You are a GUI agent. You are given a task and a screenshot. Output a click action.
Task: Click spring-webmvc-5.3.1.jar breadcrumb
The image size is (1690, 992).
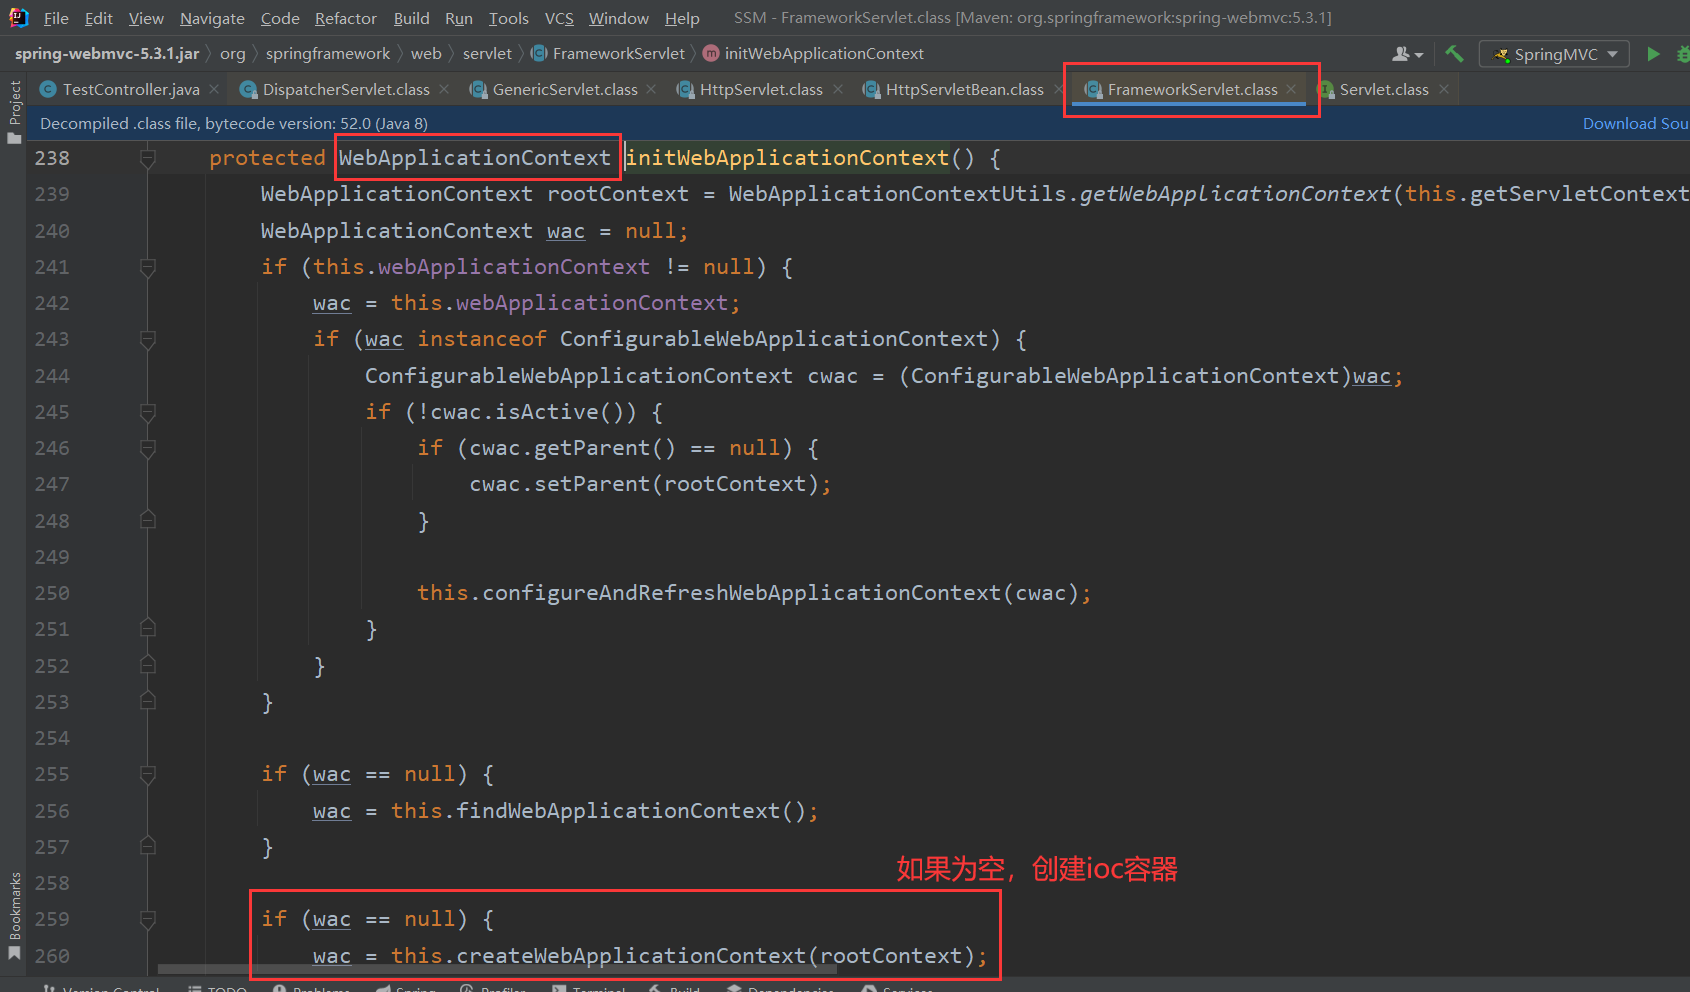(107, 53)
